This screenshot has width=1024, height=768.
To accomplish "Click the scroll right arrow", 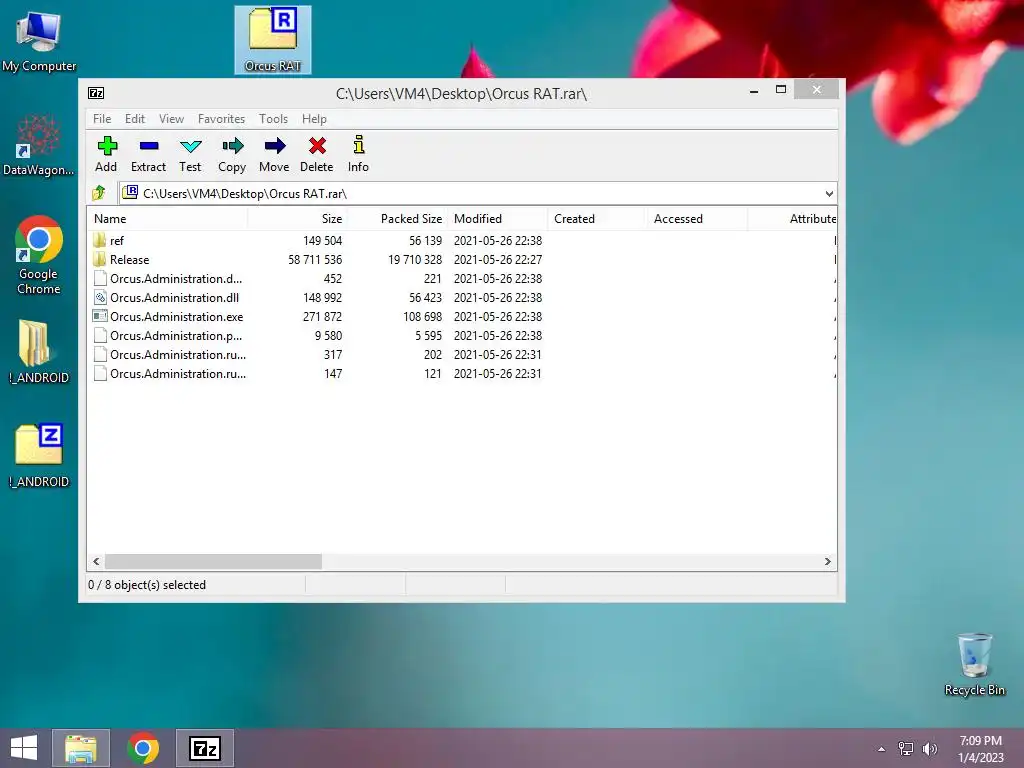I will tap(827, 562).
